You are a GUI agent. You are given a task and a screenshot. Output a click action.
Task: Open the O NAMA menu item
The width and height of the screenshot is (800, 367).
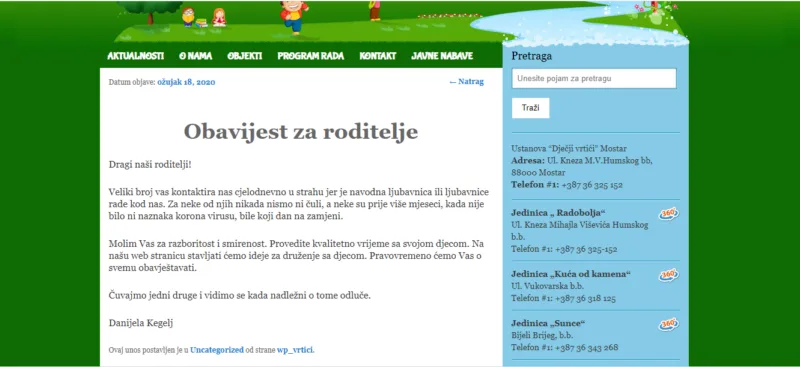pos(195,56)
